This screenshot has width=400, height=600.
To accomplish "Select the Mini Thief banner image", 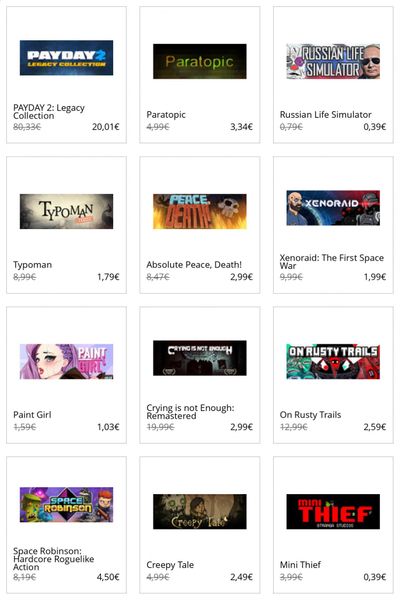I will (x=333, y=511).
